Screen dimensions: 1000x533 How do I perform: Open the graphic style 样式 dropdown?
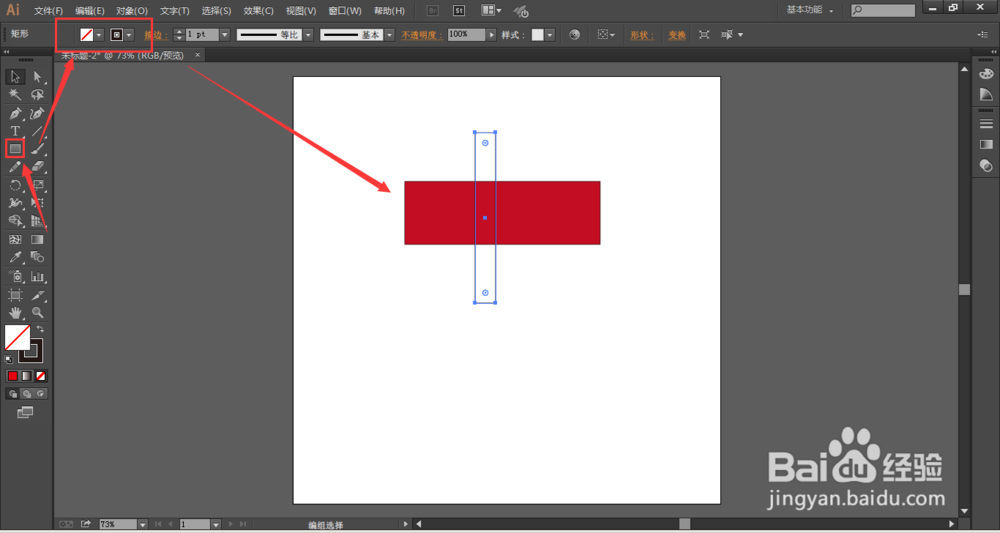(x=550, y=35)
